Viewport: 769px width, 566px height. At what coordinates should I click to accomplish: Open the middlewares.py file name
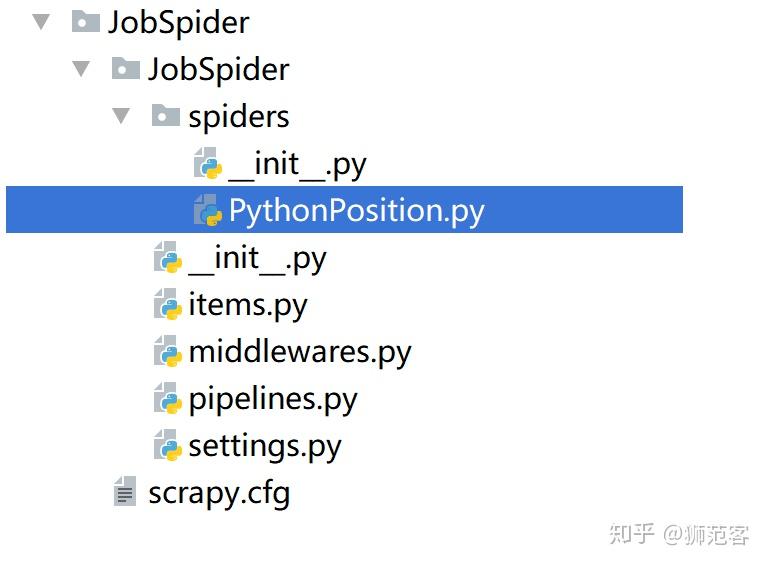(299, 351)
